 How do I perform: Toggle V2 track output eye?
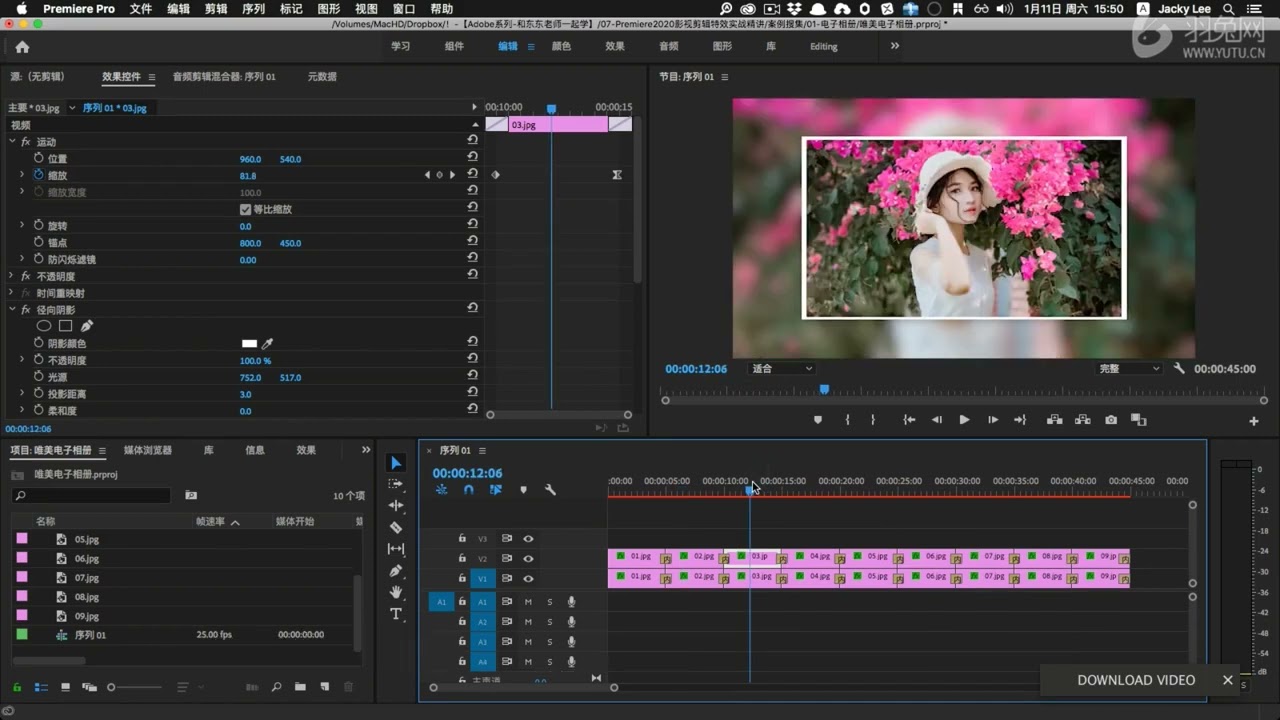pos(528,559)
